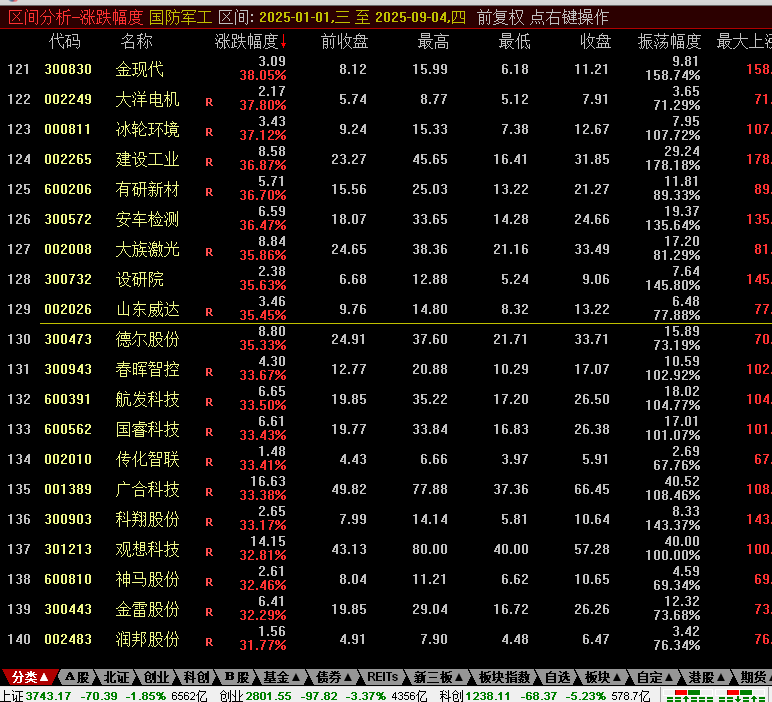The height and width of the screenshot is (702, 772).
Task: Click the R marker for 山东威达
Action: 209,313
